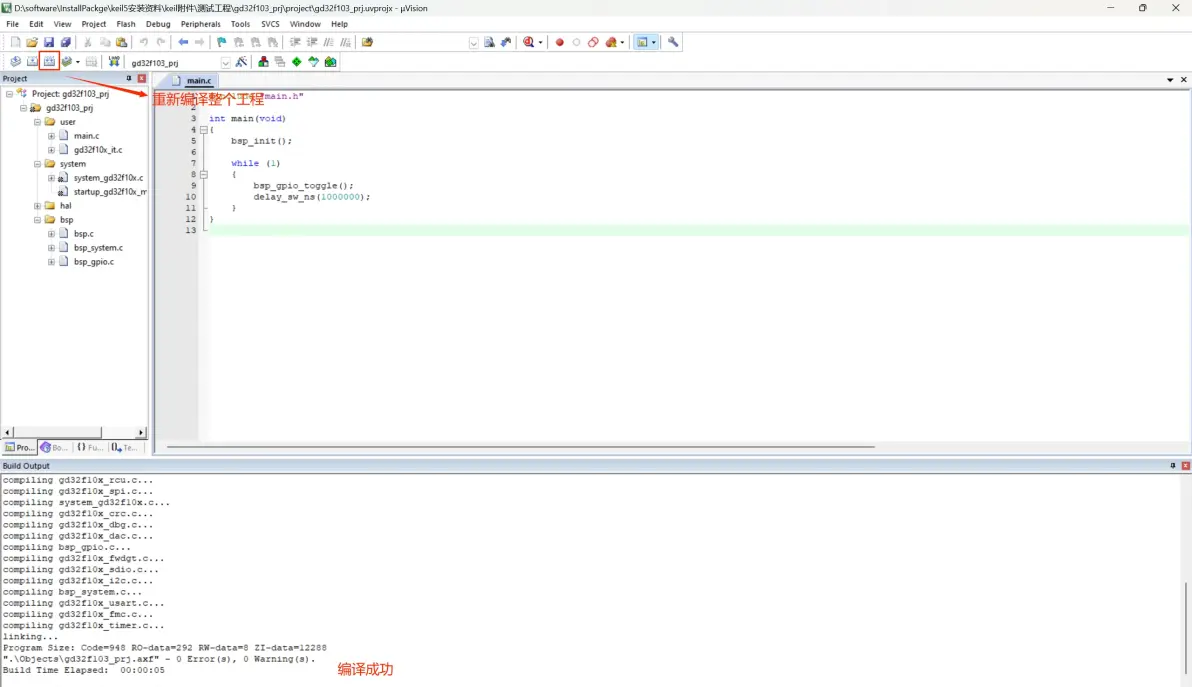
Task: Start the debug session icon
Action: pyautogui.click(x=529, y=42)
